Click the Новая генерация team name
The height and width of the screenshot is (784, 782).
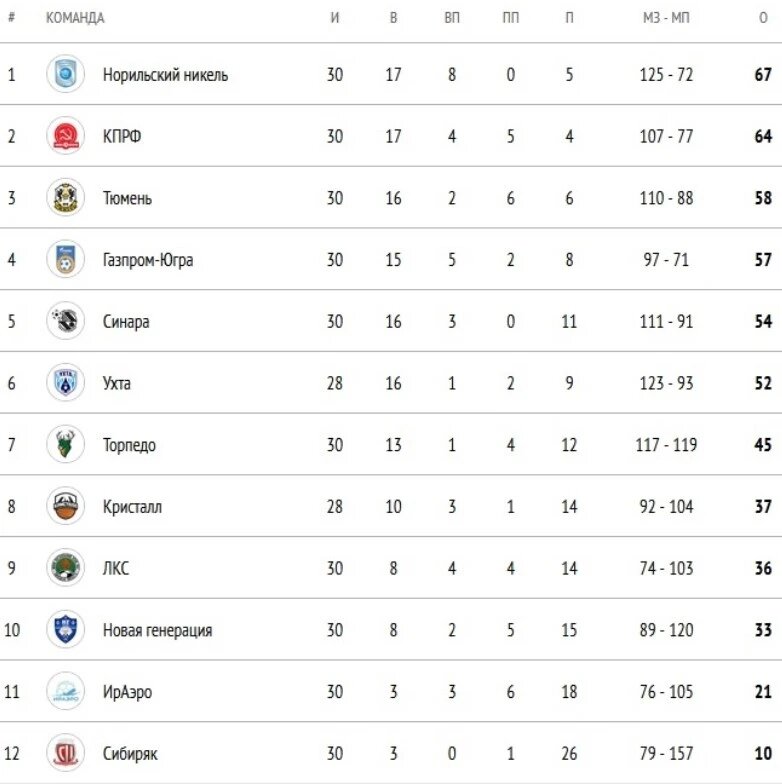tap(158, 630)
